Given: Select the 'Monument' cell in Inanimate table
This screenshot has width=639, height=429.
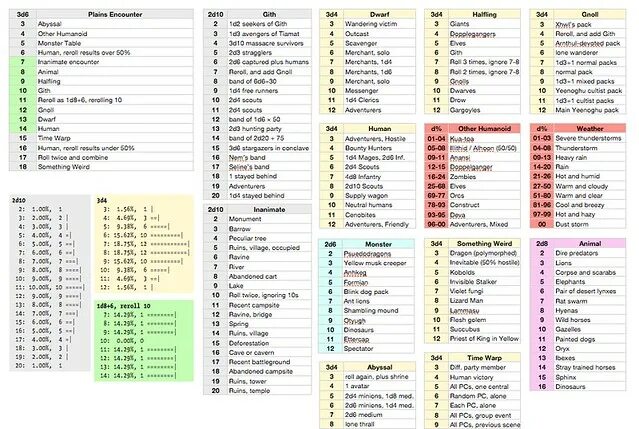Looking at the screenshot, I should (269, 219).
